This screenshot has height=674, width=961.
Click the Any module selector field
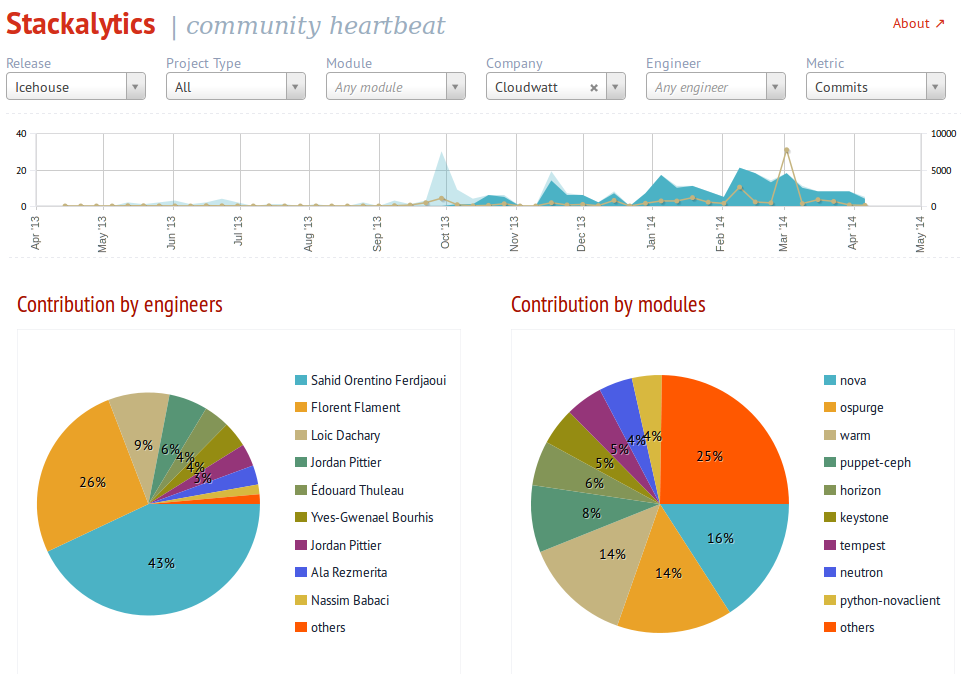point(385,88)
